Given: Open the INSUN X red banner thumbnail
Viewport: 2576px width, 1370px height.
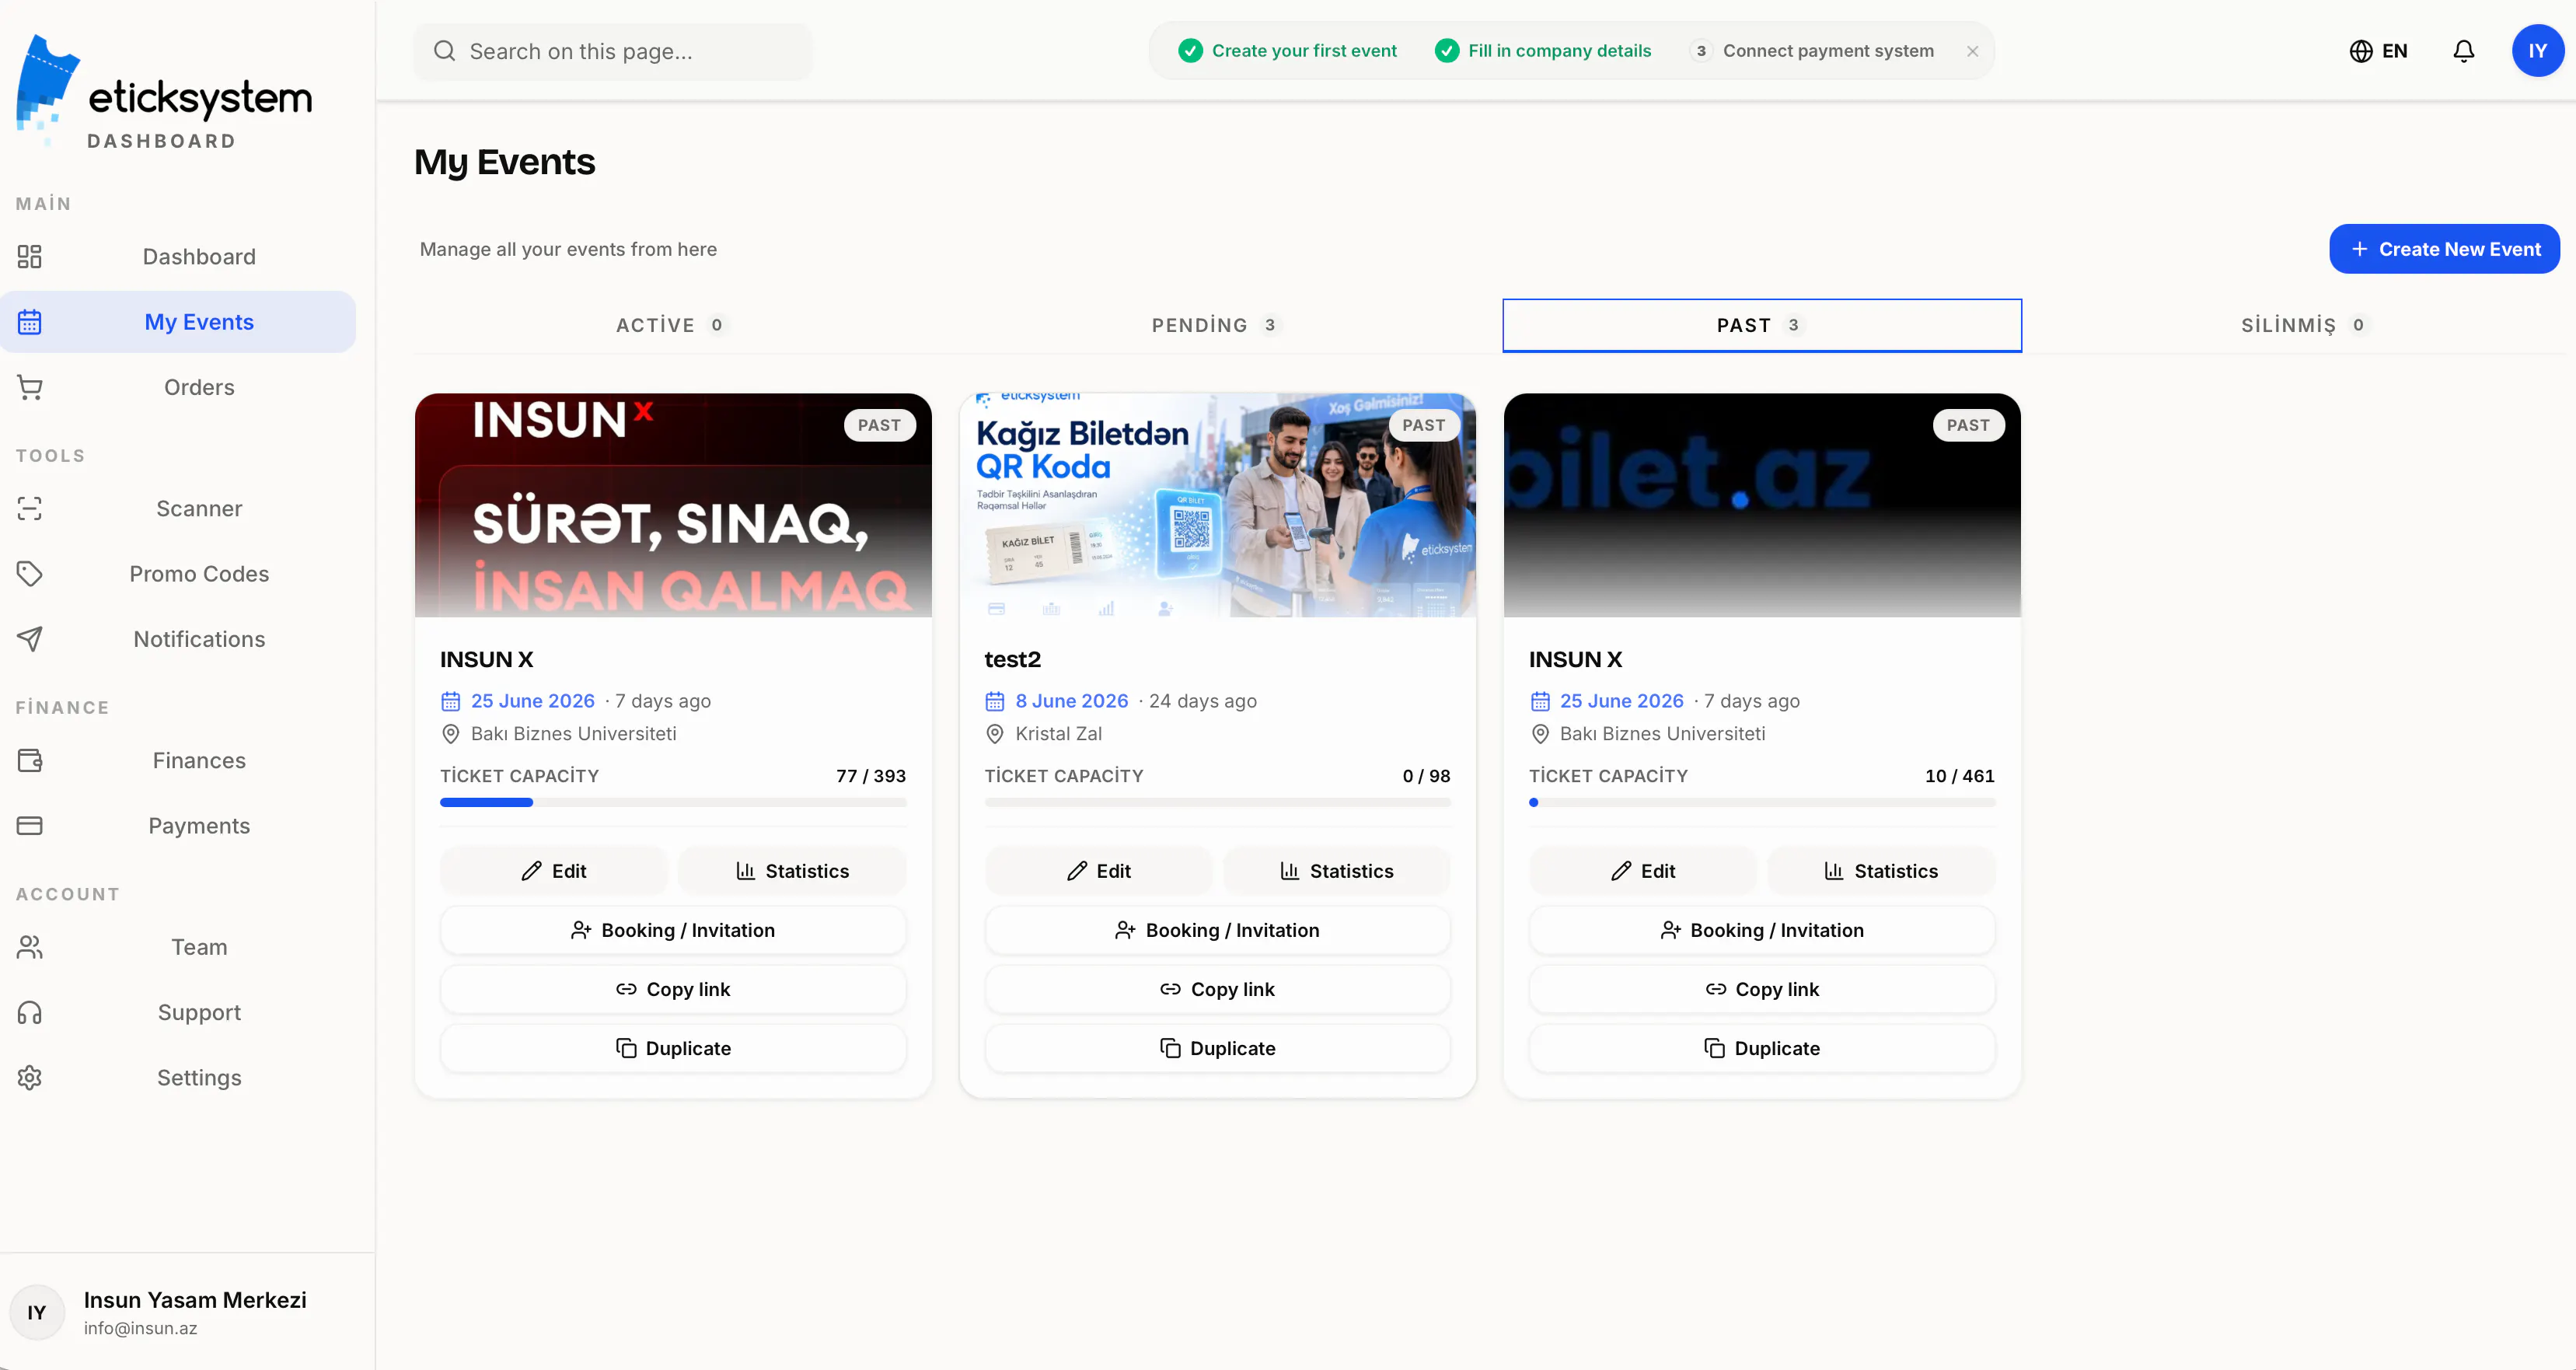Looking at the screenshot, I should 673,505.
